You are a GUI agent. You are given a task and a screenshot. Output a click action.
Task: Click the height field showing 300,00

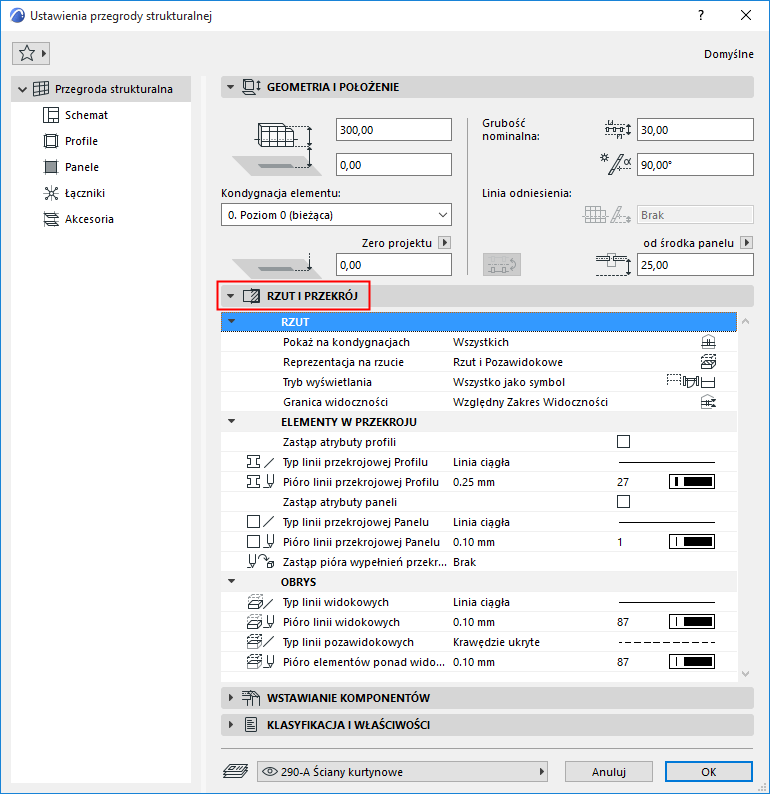[394, 130]
